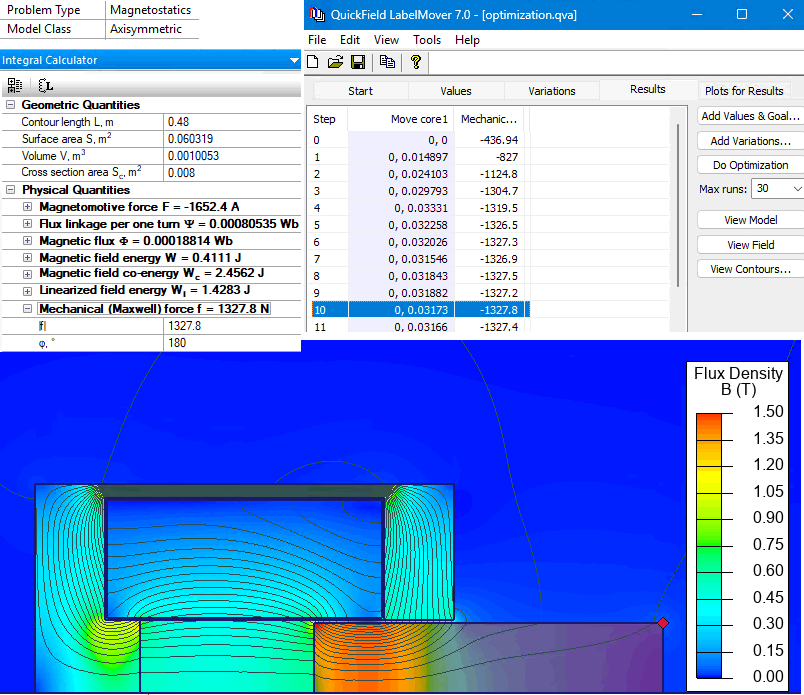Image resolution: width=804 pixels, height=695 pixels.
Task: Open the Max runs dropdown
Action: [x=797, y=189]
